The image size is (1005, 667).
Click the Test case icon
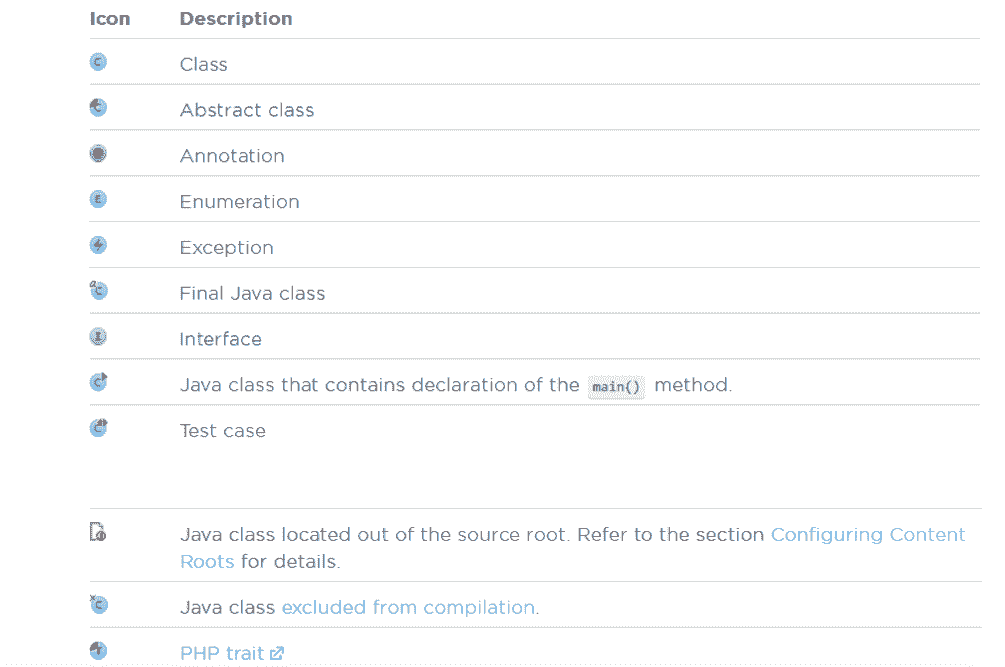pyautogui.click(x=98, y=428)
